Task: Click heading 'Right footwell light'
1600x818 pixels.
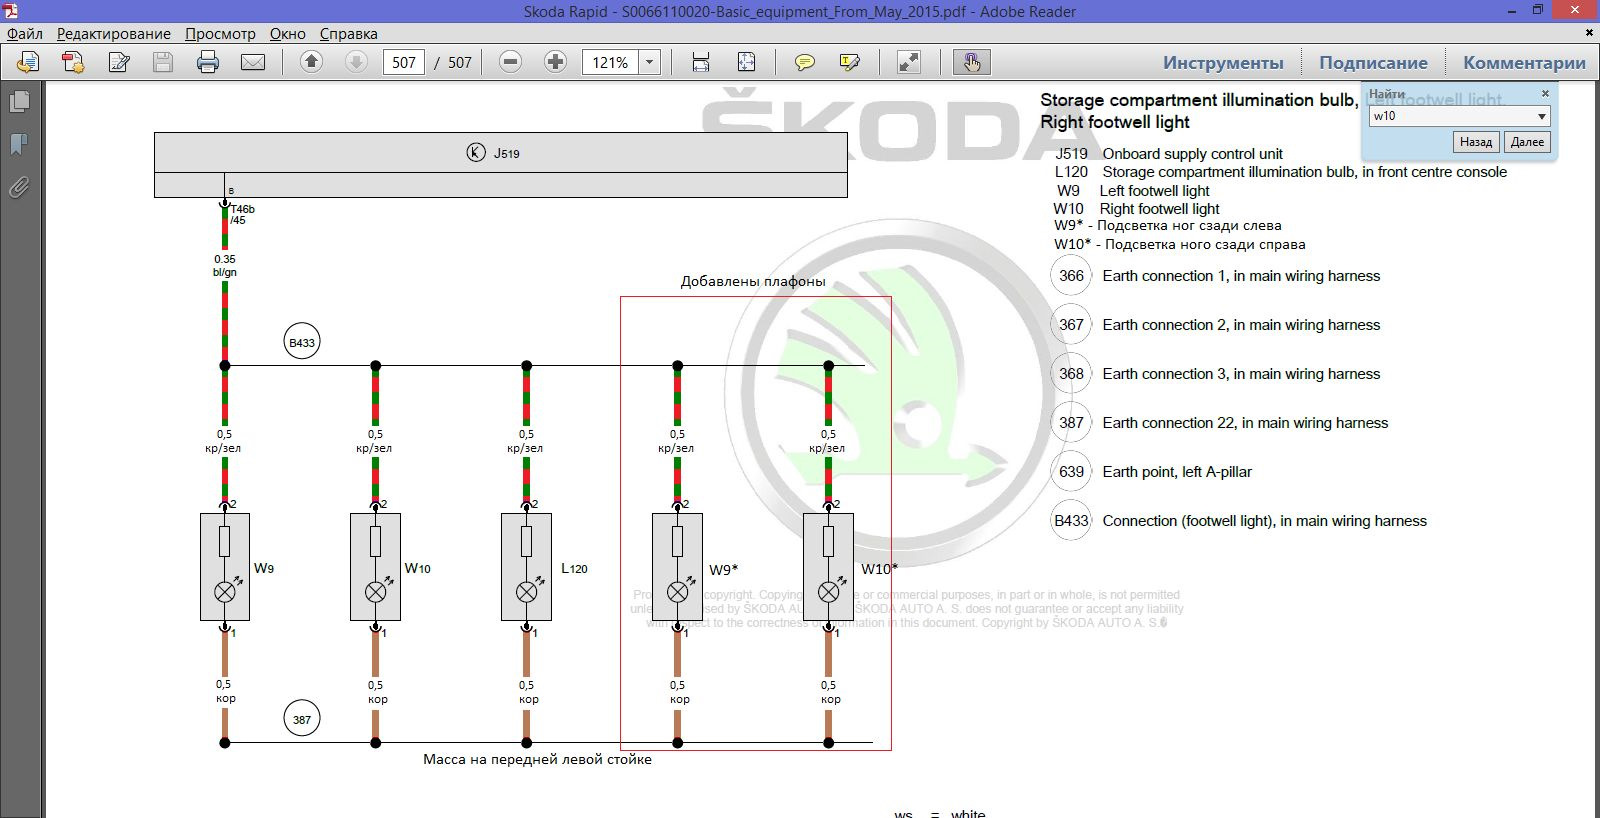Action: (1115, 122)
